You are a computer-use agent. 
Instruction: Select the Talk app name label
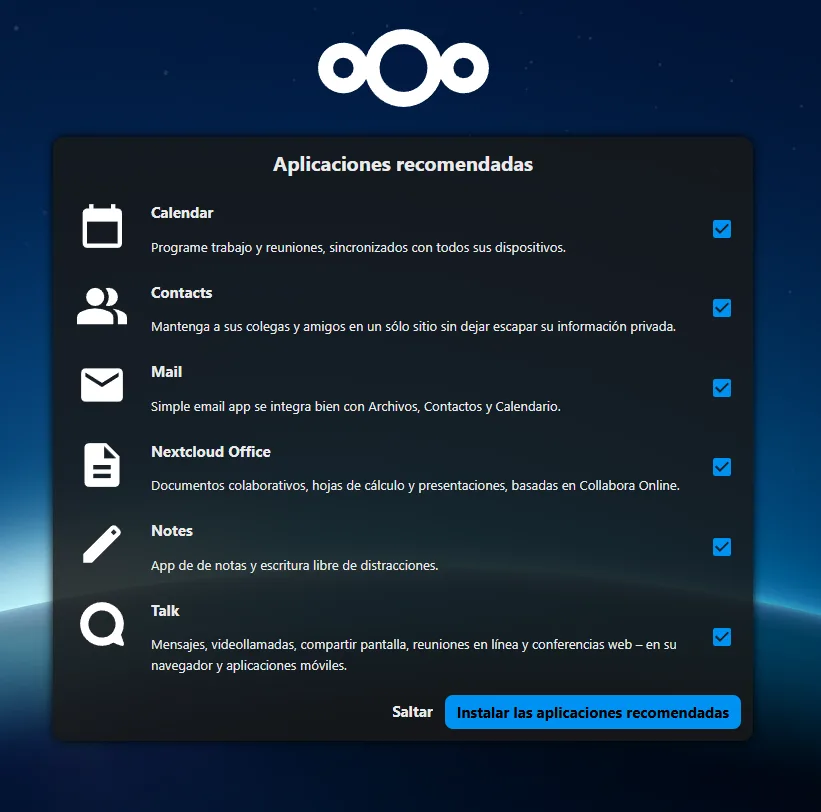point(165,611)
